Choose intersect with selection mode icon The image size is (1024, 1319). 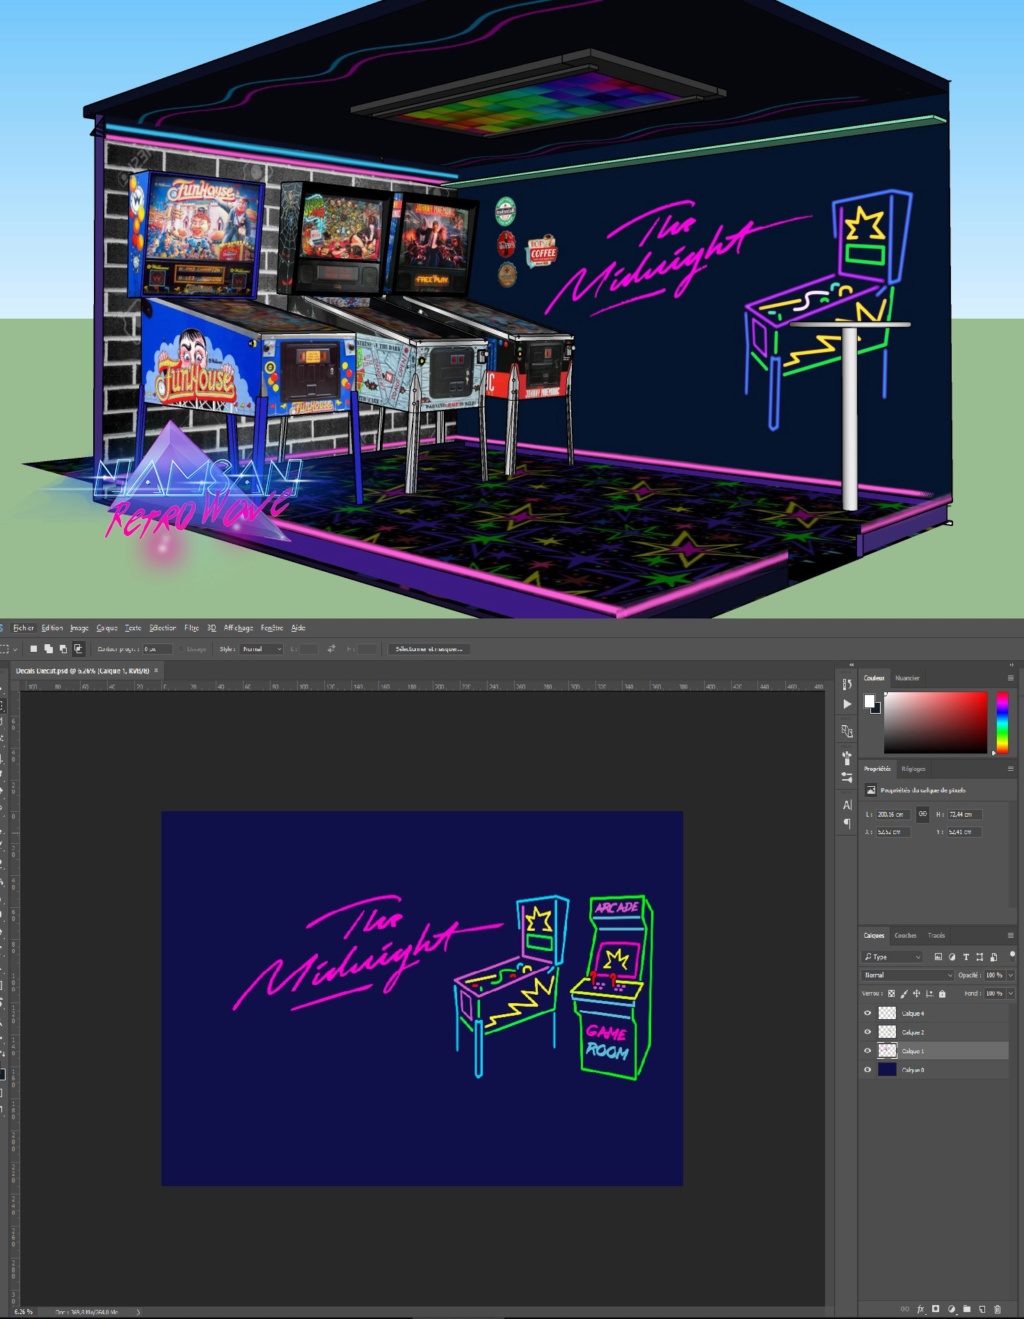[78, 649]
